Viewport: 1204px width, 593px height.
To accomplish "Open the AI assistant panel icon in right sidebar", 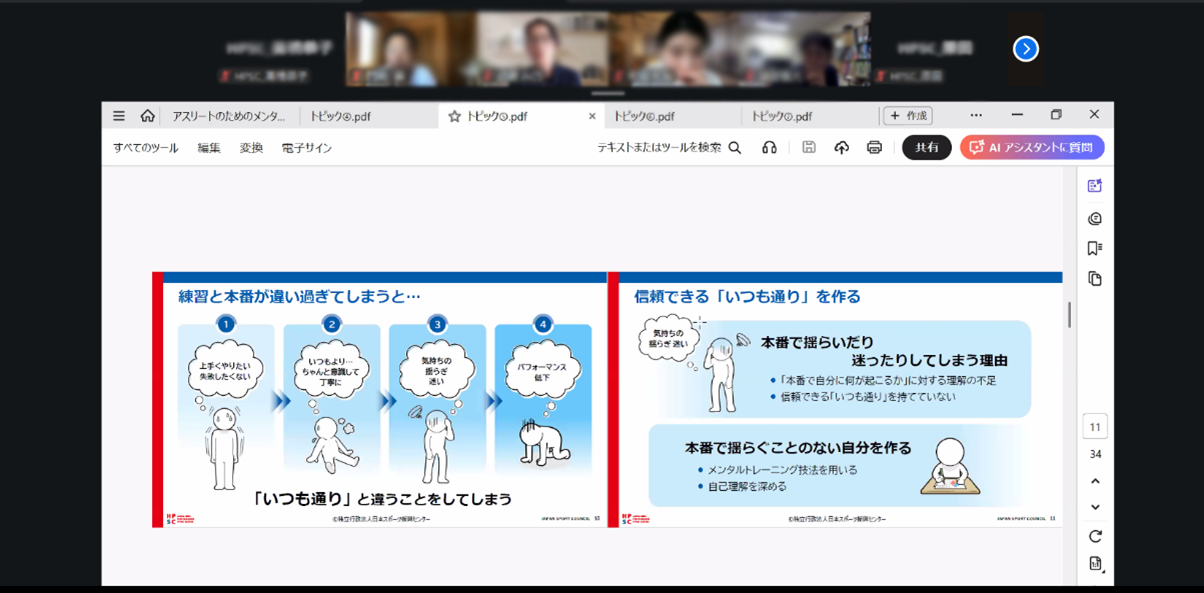I will tap(1095, 186).
